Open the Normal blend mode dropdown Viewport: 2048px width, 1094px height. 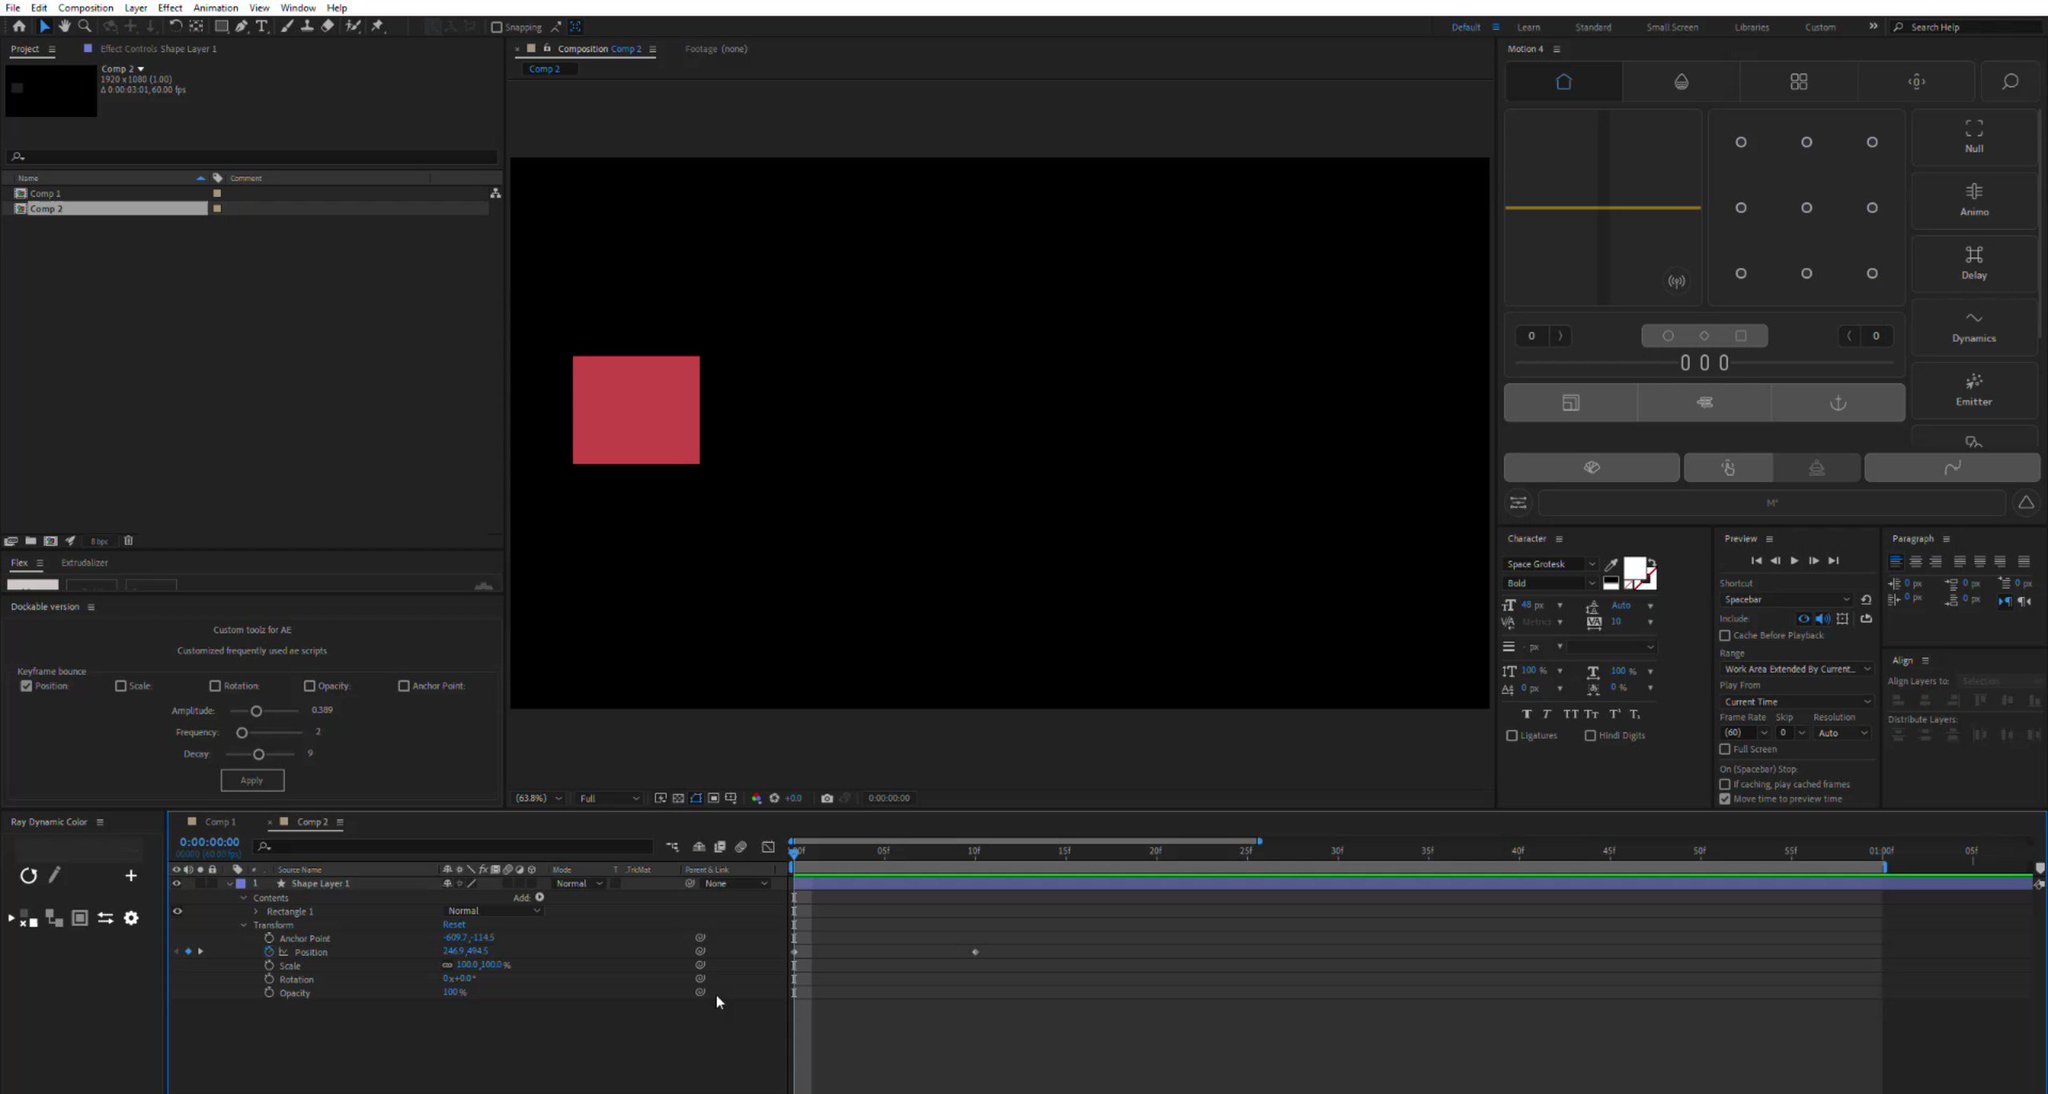pyautogui.click(x=491, y=910)
